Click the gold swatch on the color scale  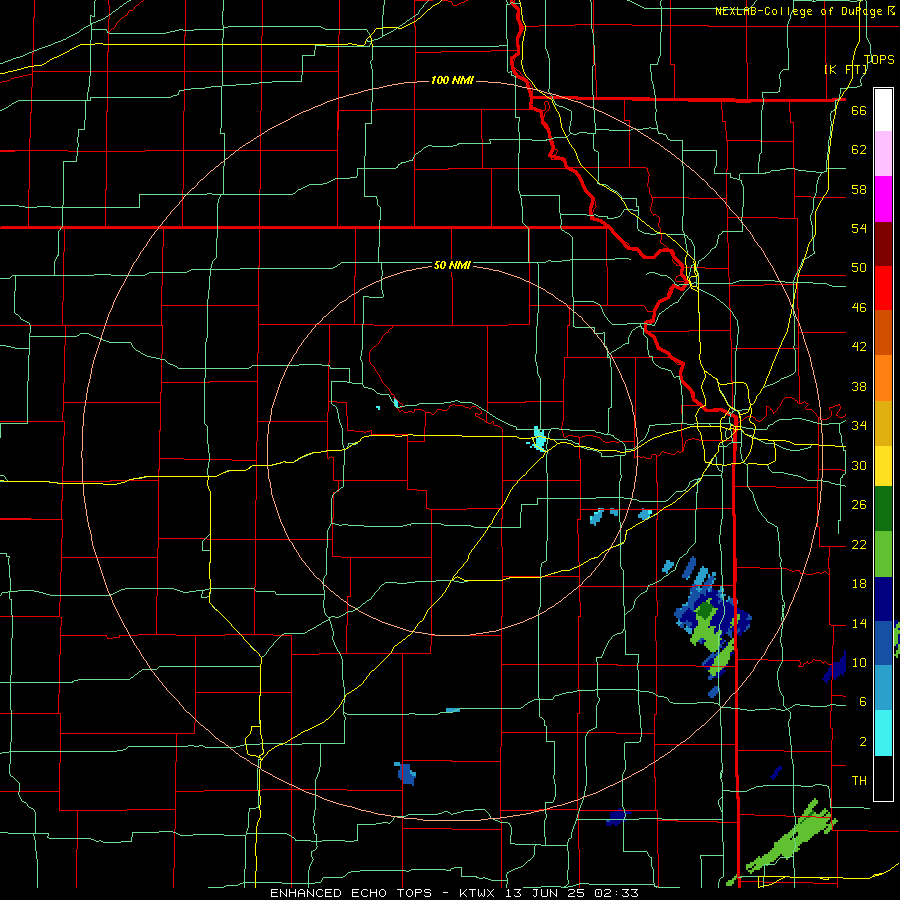point(883,424)
